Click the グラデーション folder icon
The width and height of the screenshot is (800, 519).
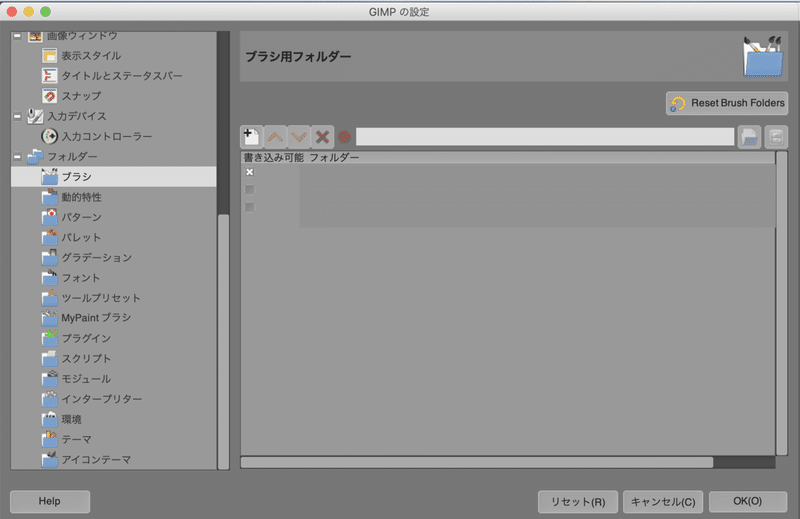49,257
